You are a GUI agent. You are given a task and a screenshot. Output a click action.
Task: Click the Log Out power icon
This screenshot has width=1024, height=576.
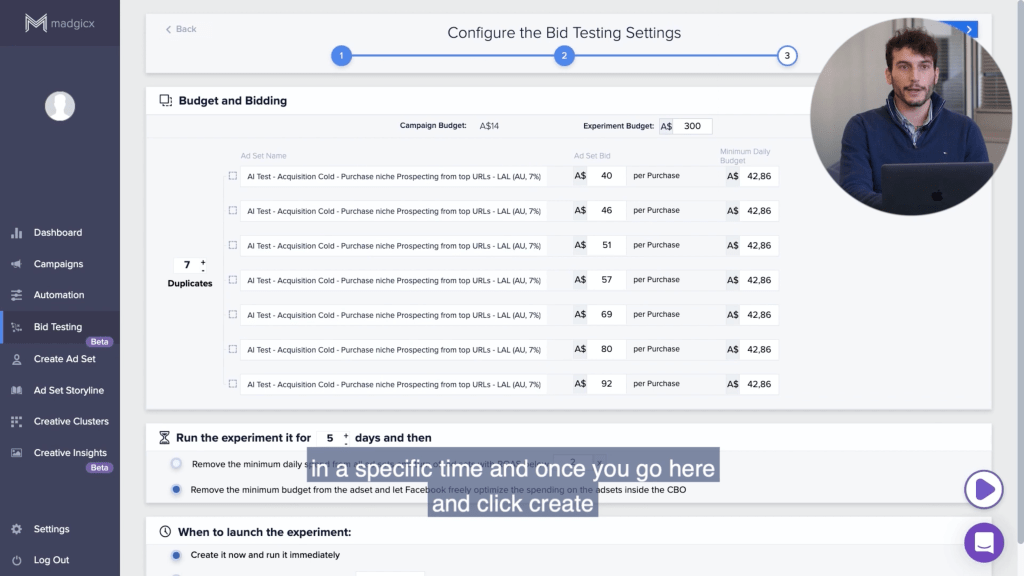click(x=16, y=560)
